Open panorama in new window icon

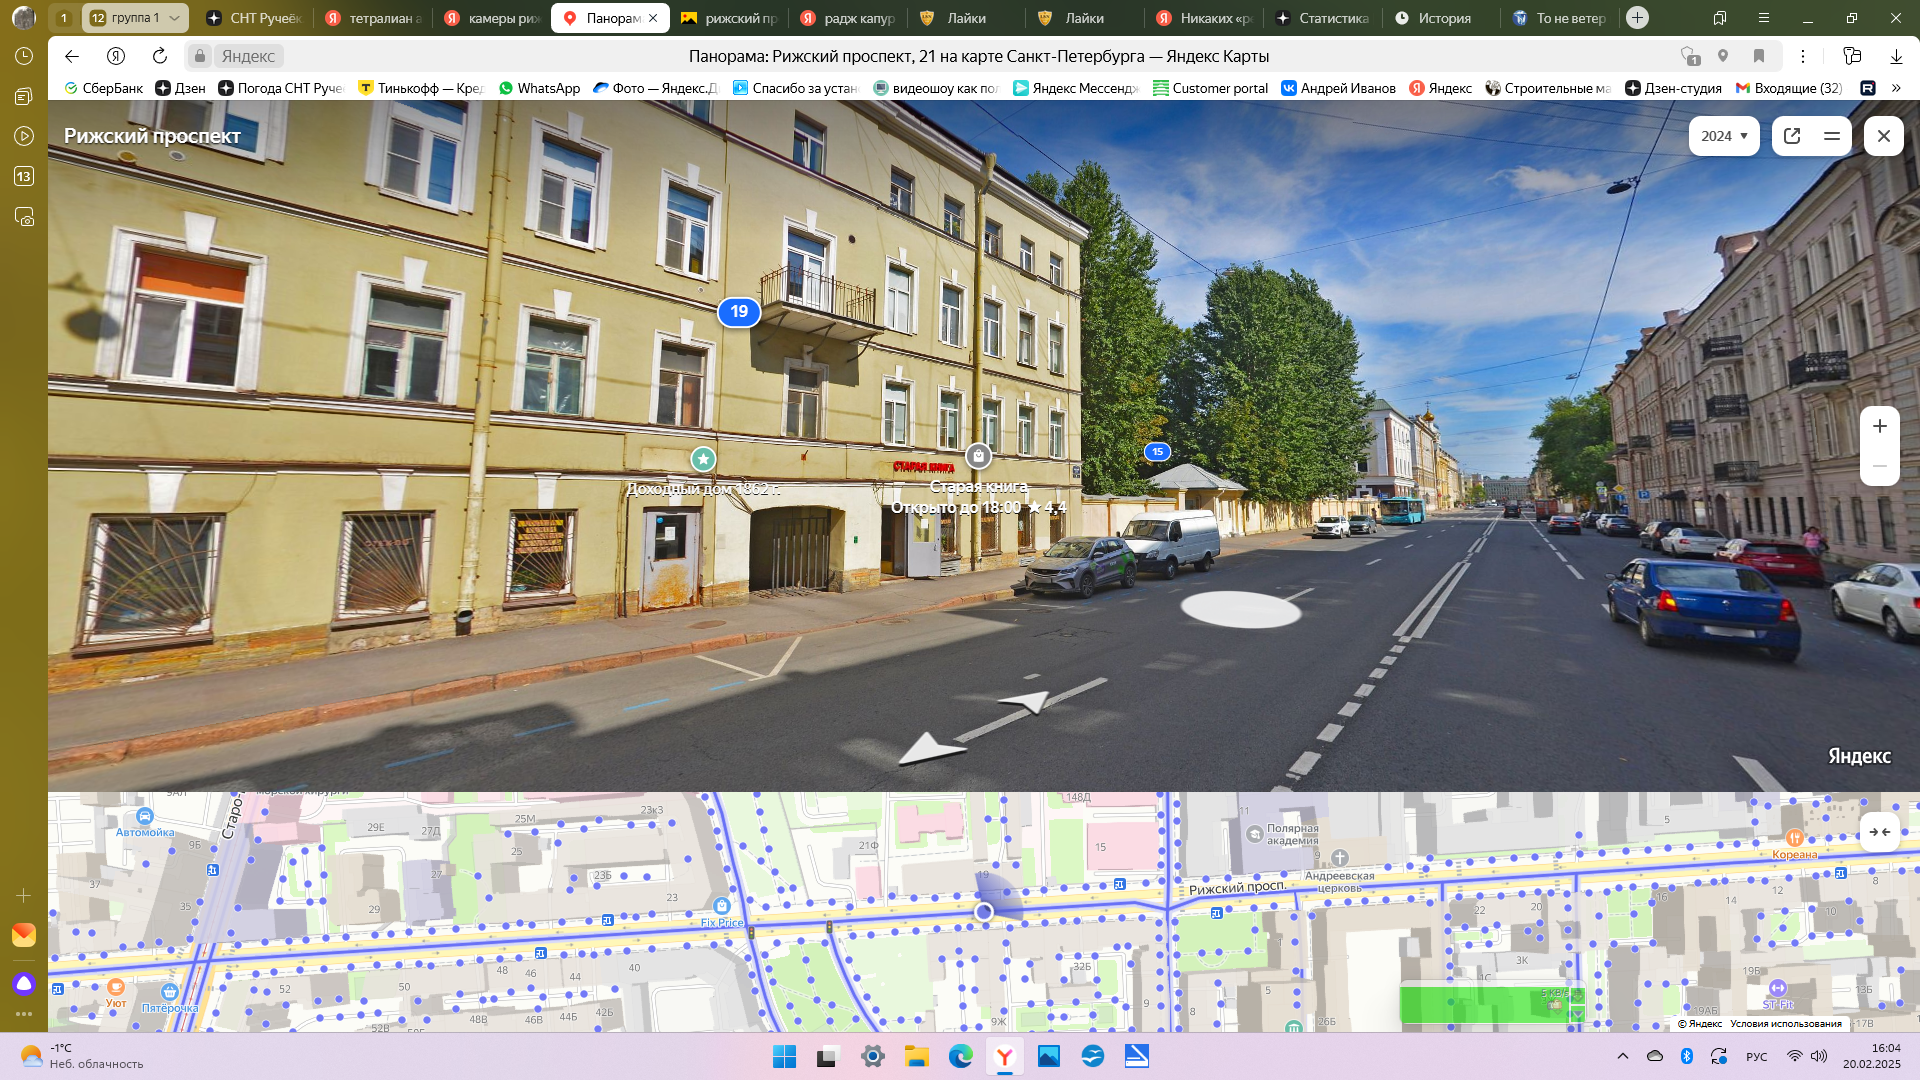click(x=1792, y=136)
